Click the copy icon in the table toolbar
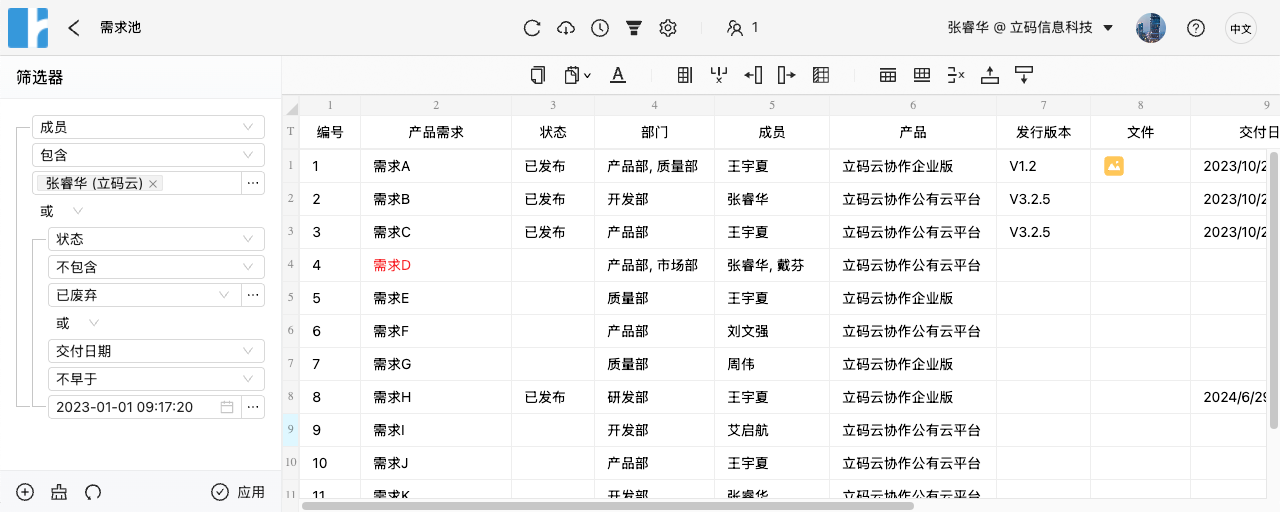The image size is (1280, 512). point(538,75)
